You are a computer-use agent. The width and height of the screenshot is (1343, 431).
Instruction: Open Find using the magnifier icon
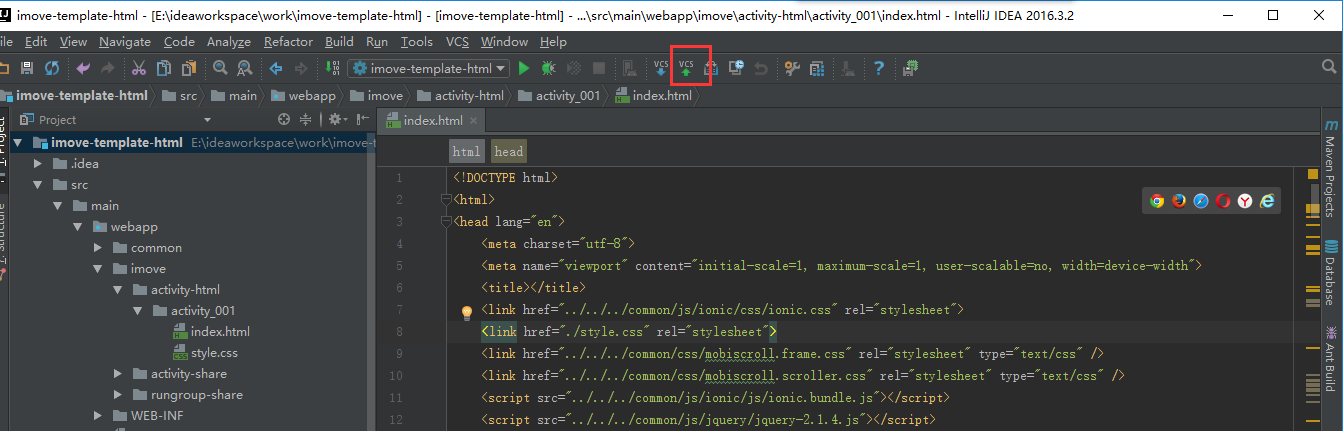pyautogui.click(x=219, y=68)
